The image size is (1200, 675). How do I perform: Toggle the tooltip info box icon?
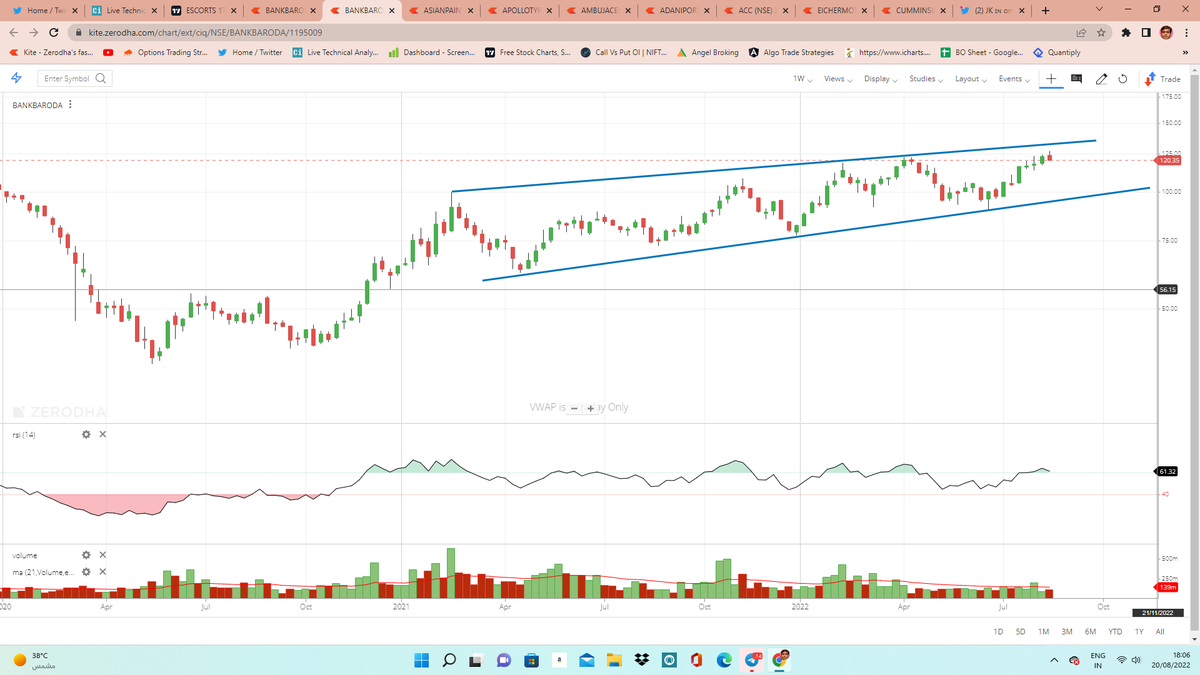pyautogui.click(x=1076, y=79)
